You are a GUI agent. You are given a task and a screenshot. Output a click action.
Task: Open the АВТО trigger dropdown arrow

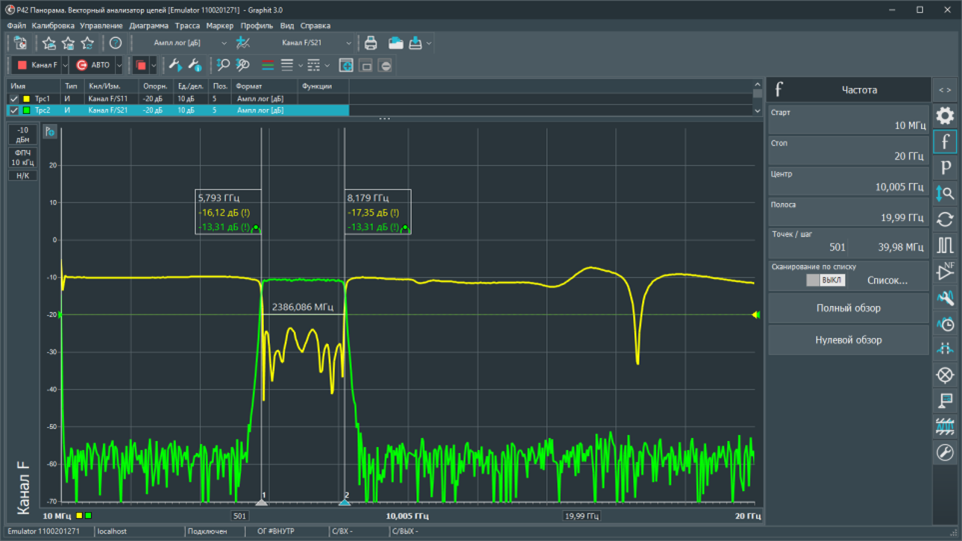tap(119, 65)
